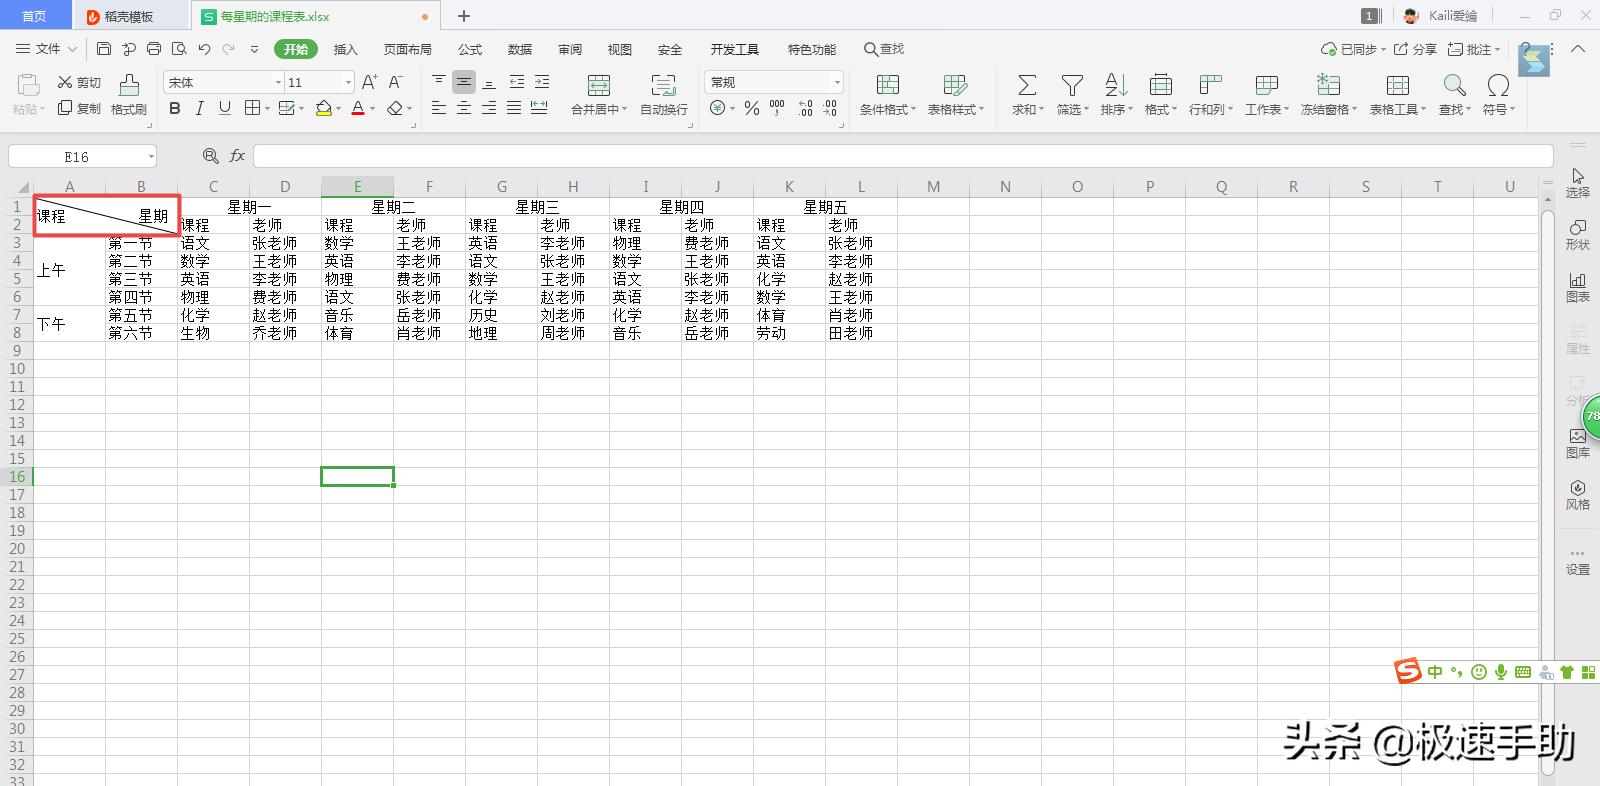This screenshot has width=1600, height=786.
Task: Expand the Freeze Panes (冻结窗格) dropdown
Action: [1354, 110]
